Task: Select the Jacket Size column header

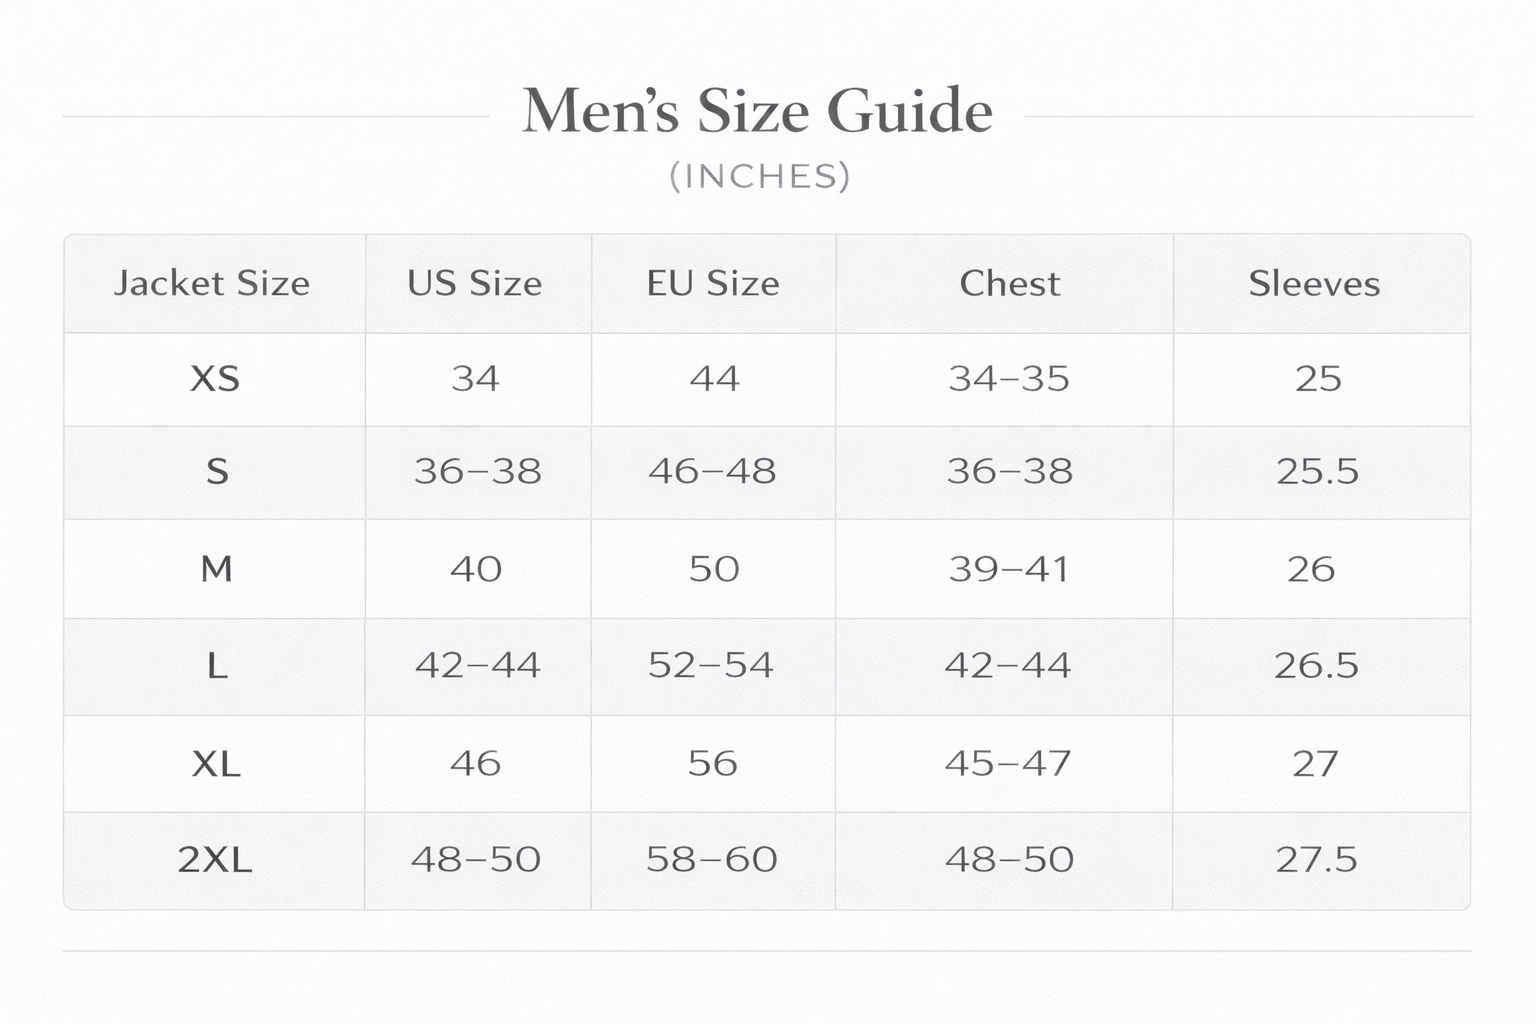Action: pyautogui.click(x=212, y=284)
